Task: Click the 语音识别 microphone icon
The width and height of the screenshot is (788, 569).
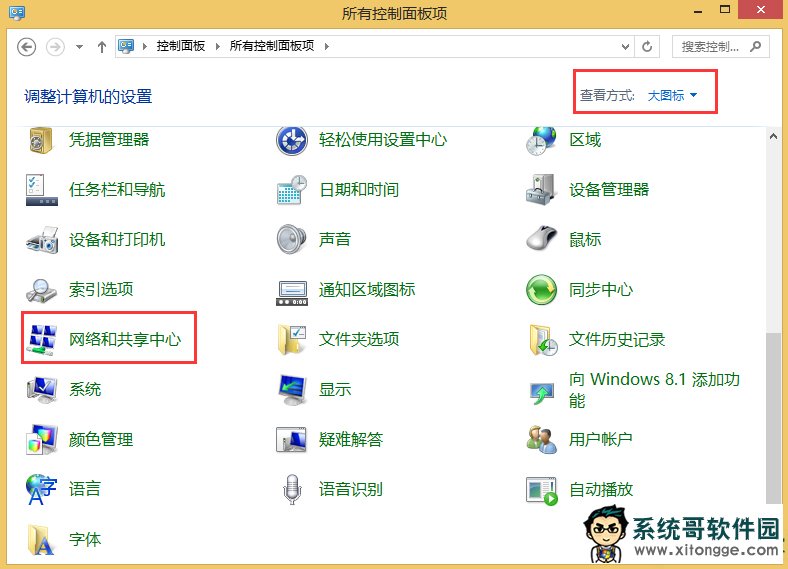Action: [x=291, y=490]
